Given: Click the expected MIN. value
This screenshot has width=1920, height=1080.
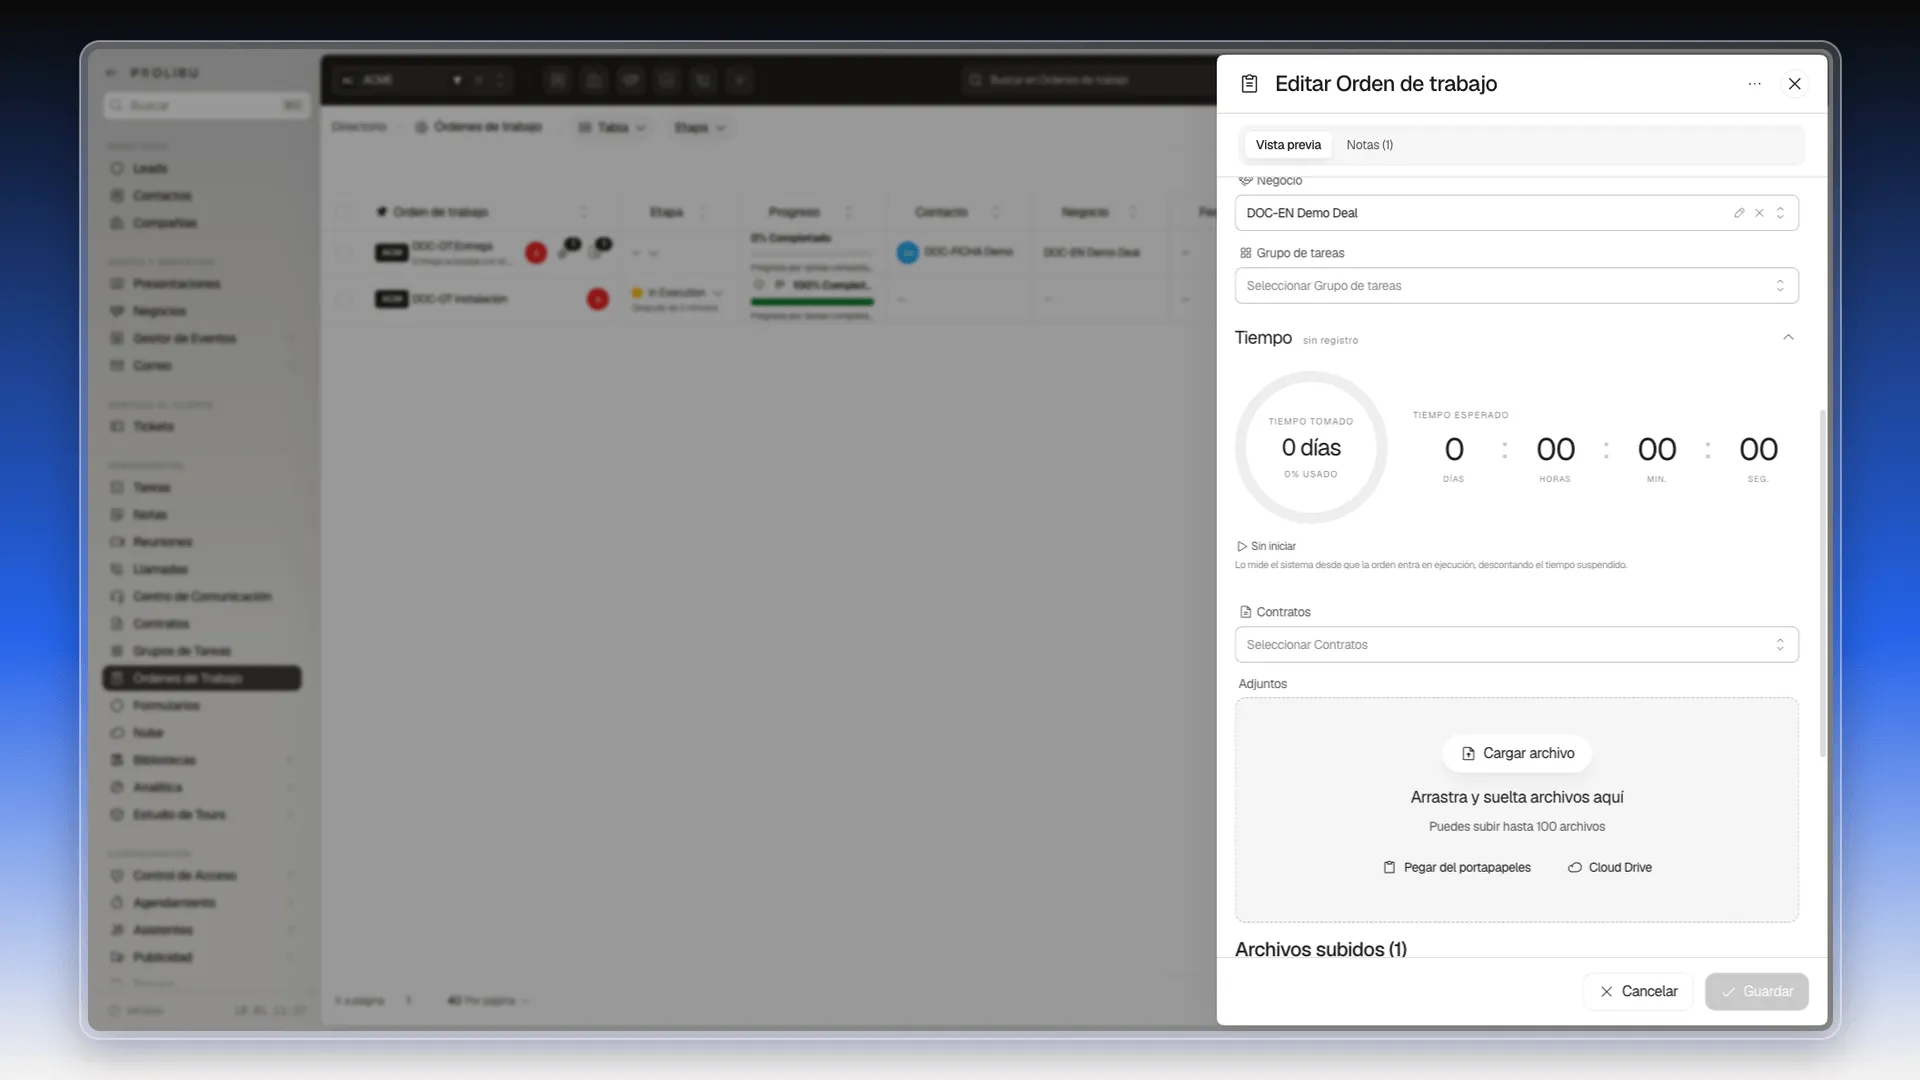Looking at the screenshot, I should pos(1657,450).
